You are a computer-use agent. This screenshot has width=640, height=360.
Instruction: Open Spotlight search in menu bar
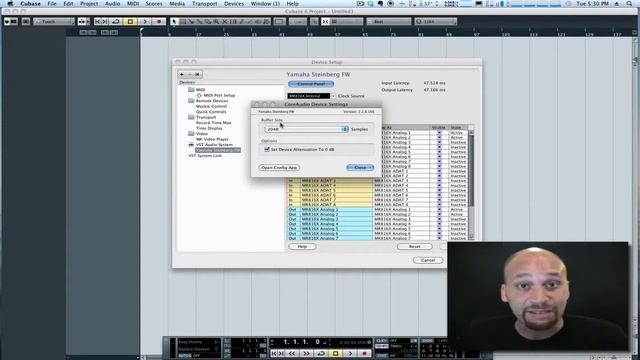[629, 4]
